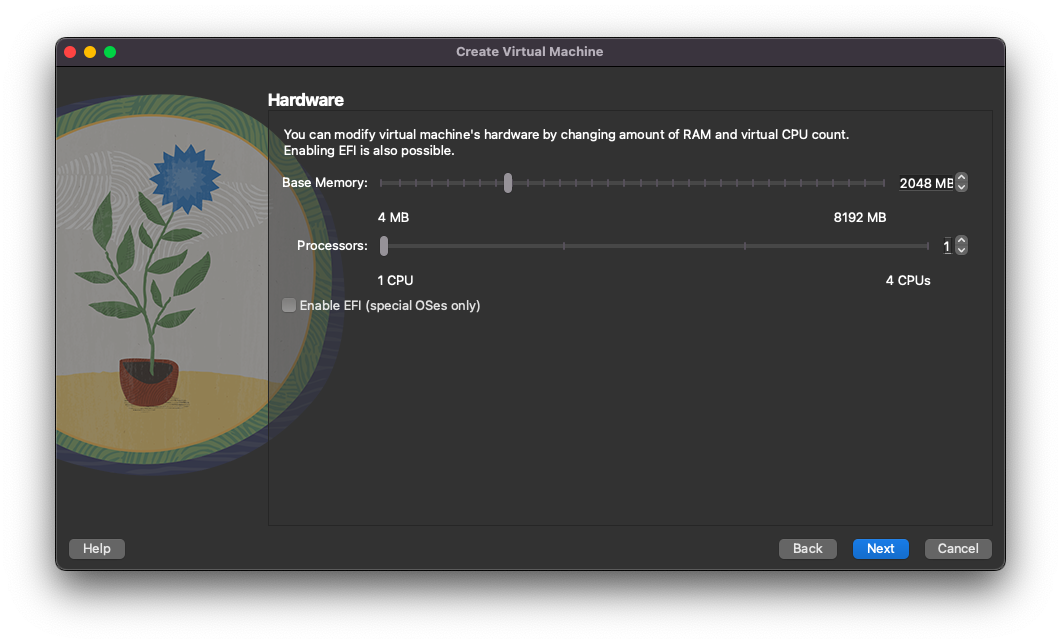The width and height of the screenshot is (1061, 644).
Task: Zoom the window with green button
Action: (x=110, y=52)
